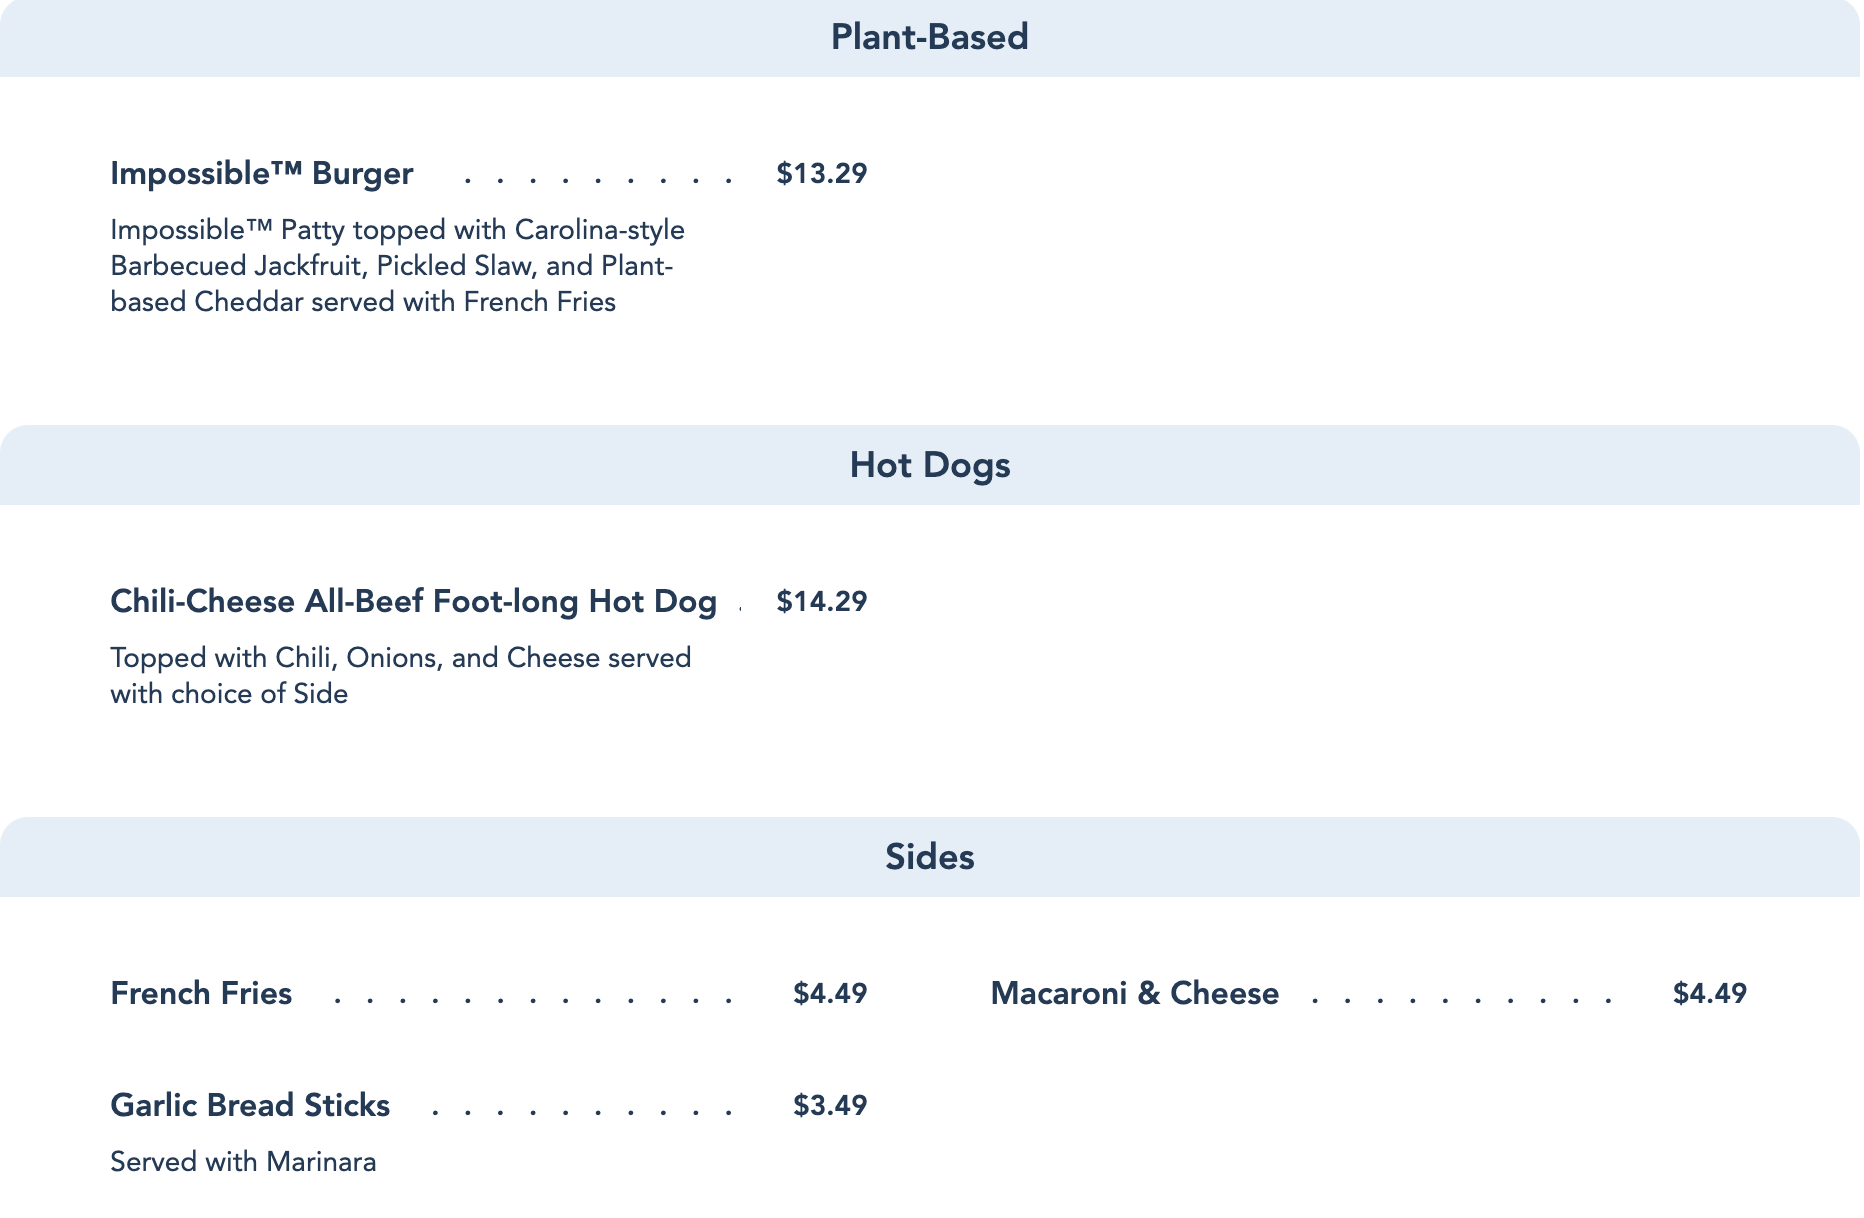Select the Impossible™ Burger item title

coord(261,173)
